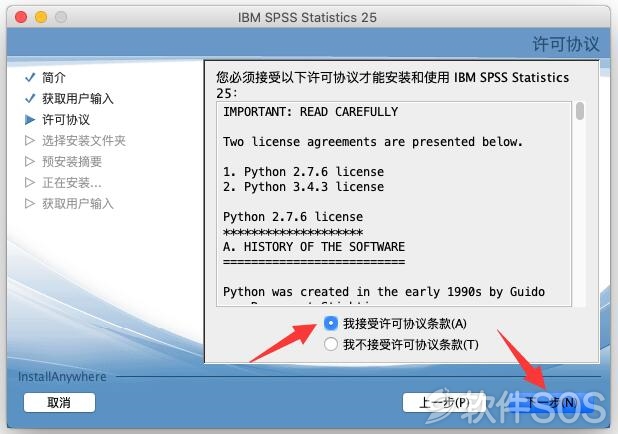Click the red close window button
Image resolution: width=618 pixels, height=434 pixels.
[x=21, y=17]
